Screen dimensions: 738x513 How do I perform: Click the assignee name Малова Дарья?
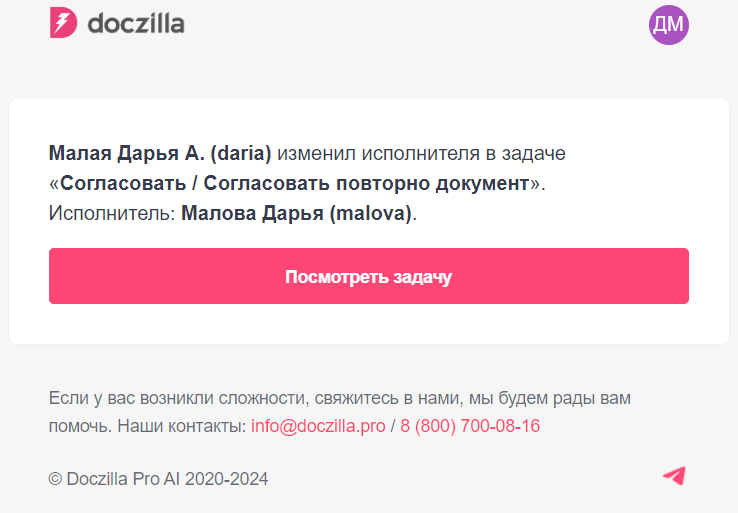(252, 214)
